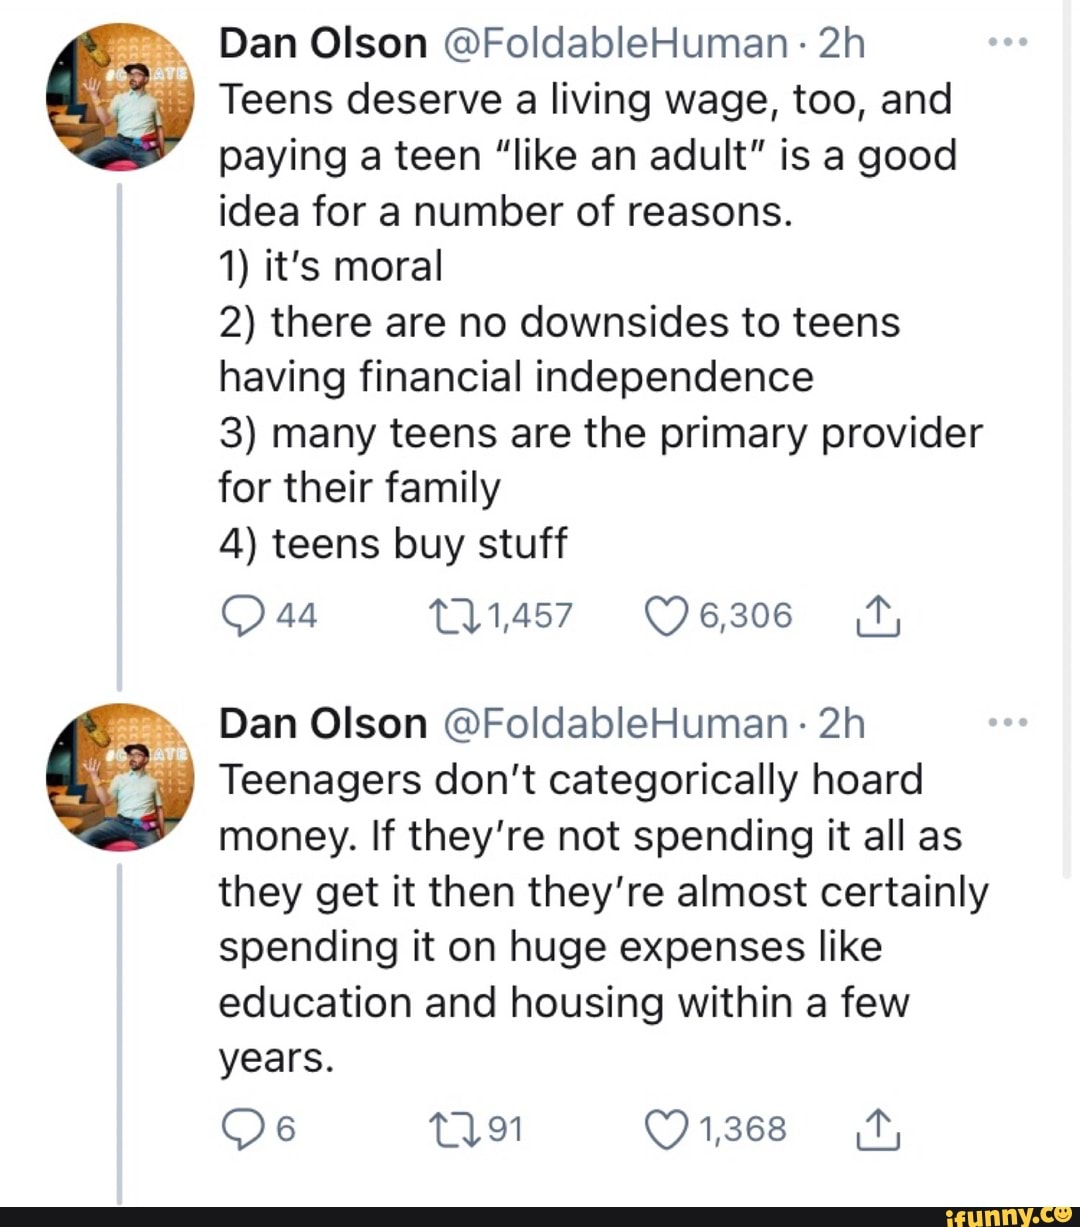Screen dimensions: 1080x1227
Task: Open more options on first tweet
Action: (x=1007, y=44)
